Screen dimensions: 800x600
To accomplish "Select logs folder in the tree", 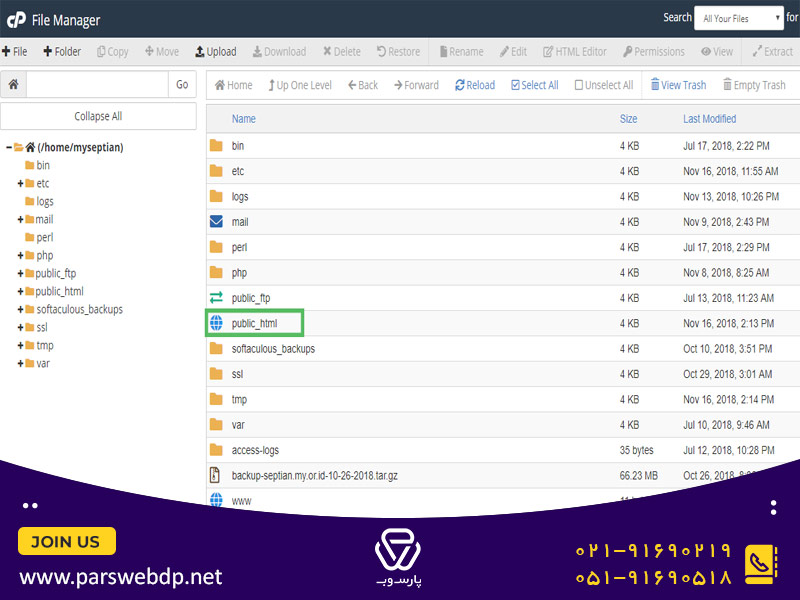I will pos(39,202).
